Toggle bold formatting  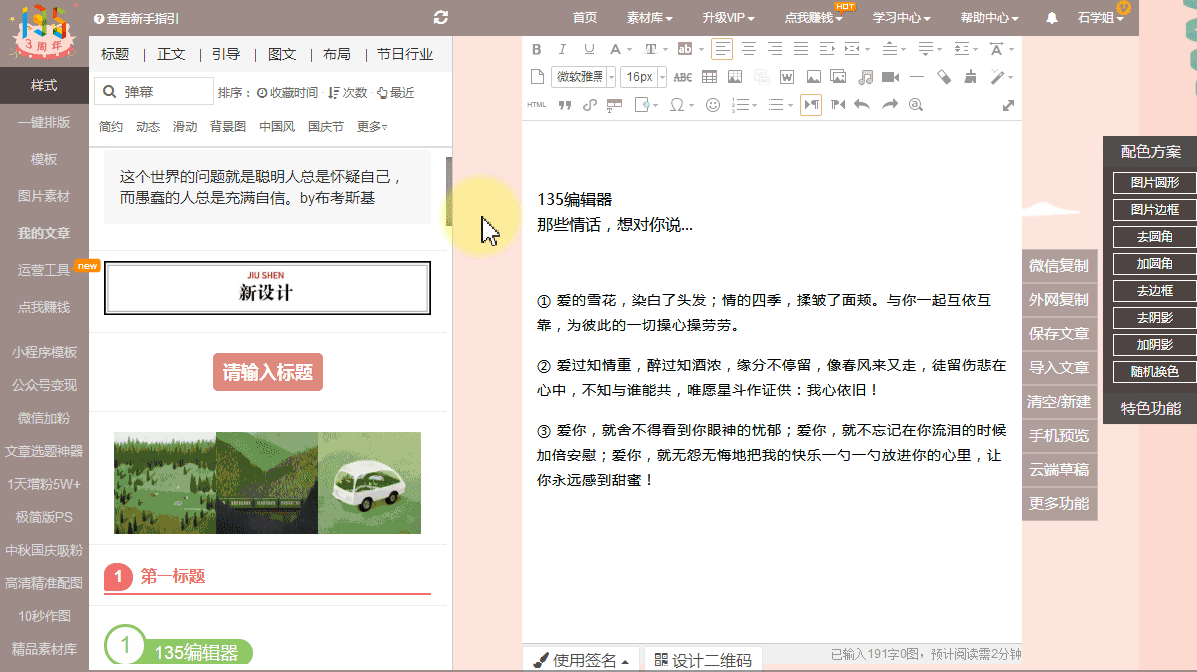point(537,50)
